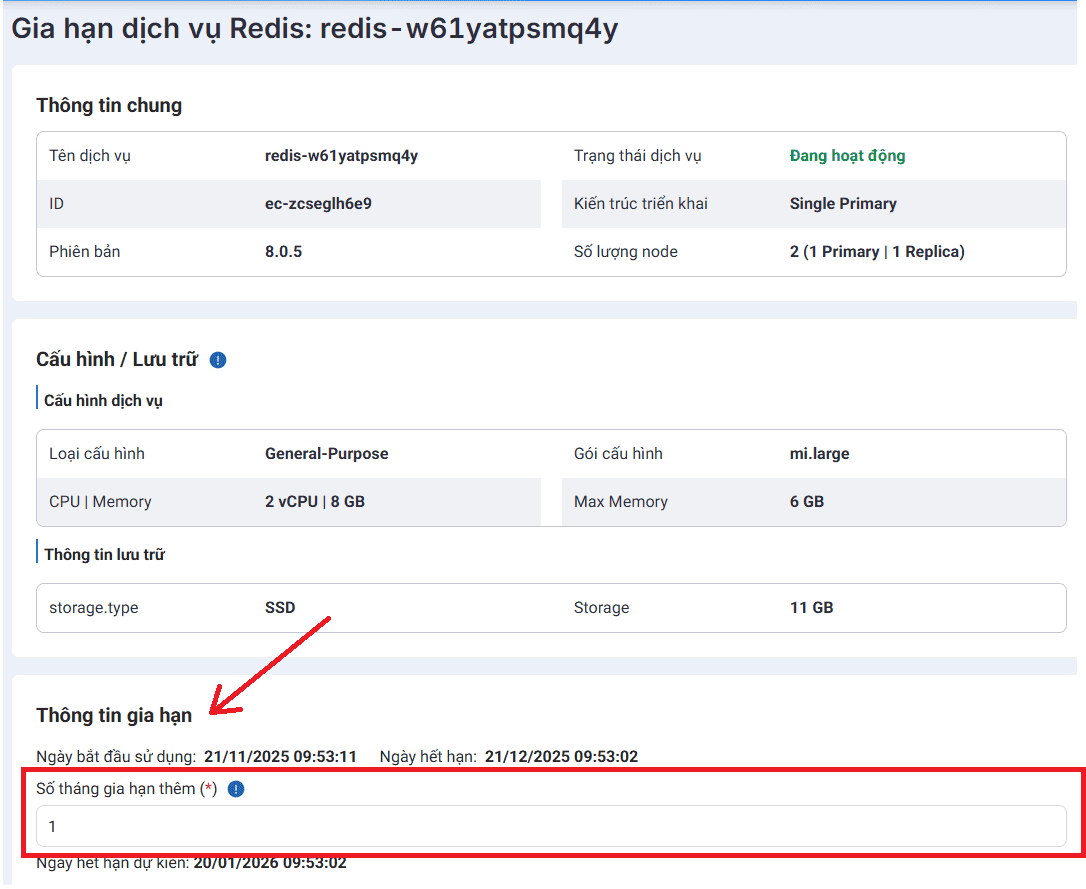
Task: Click the Max Memory 6 GB value
Action: click(806, 502)
